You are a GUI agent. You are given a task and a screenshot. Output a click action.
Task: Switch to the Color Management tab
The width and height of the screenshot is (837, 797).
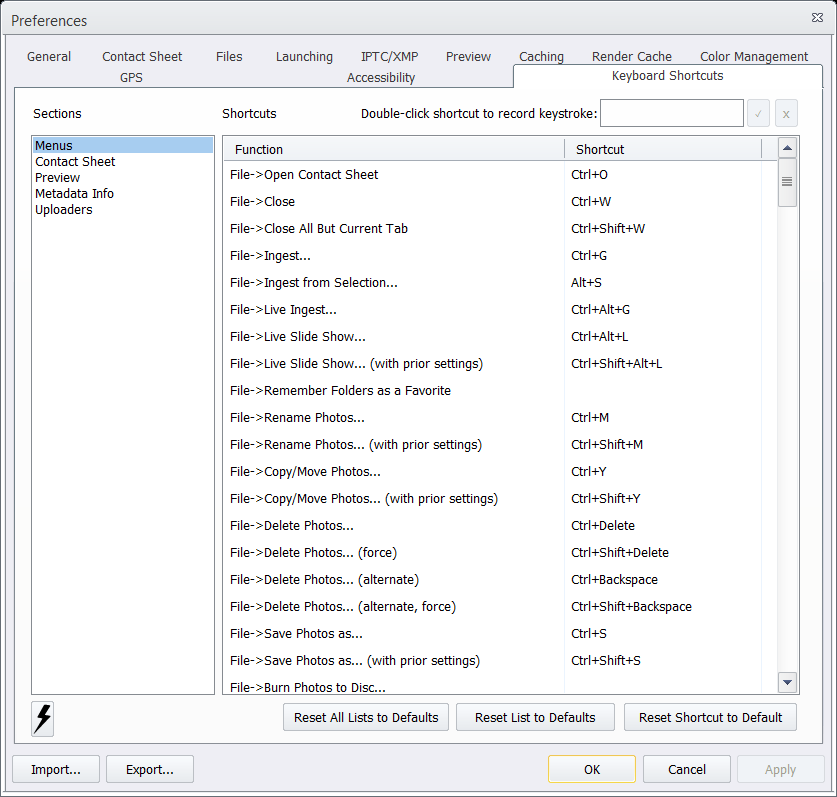[x=754, y=57]
